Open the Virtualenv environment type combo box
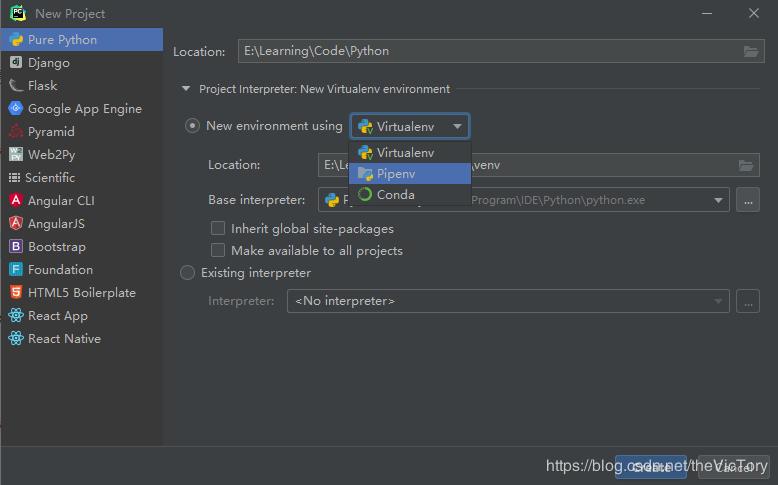The height and width of the screenshot is (485, 778). coord(410,127)
